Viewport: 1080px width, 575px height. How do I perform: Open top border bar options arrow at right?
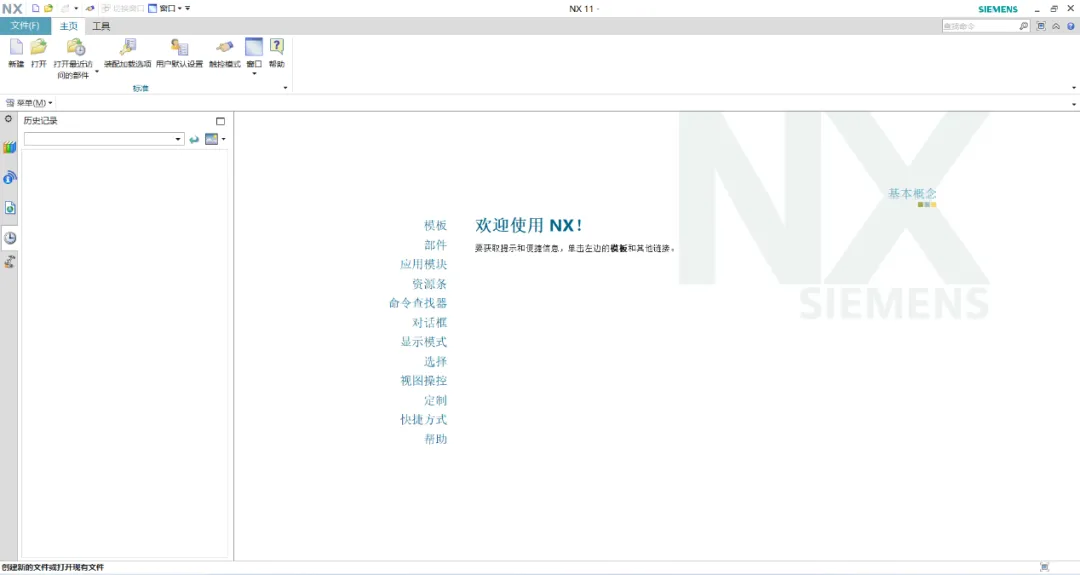(1074, 104)
